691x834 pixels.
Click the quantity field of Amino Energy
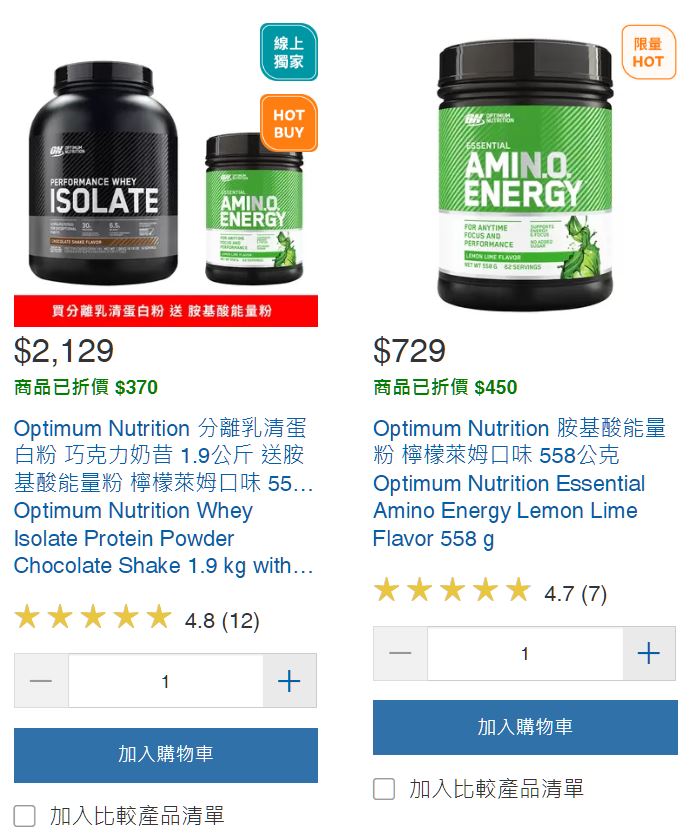(x=525, y=653)
